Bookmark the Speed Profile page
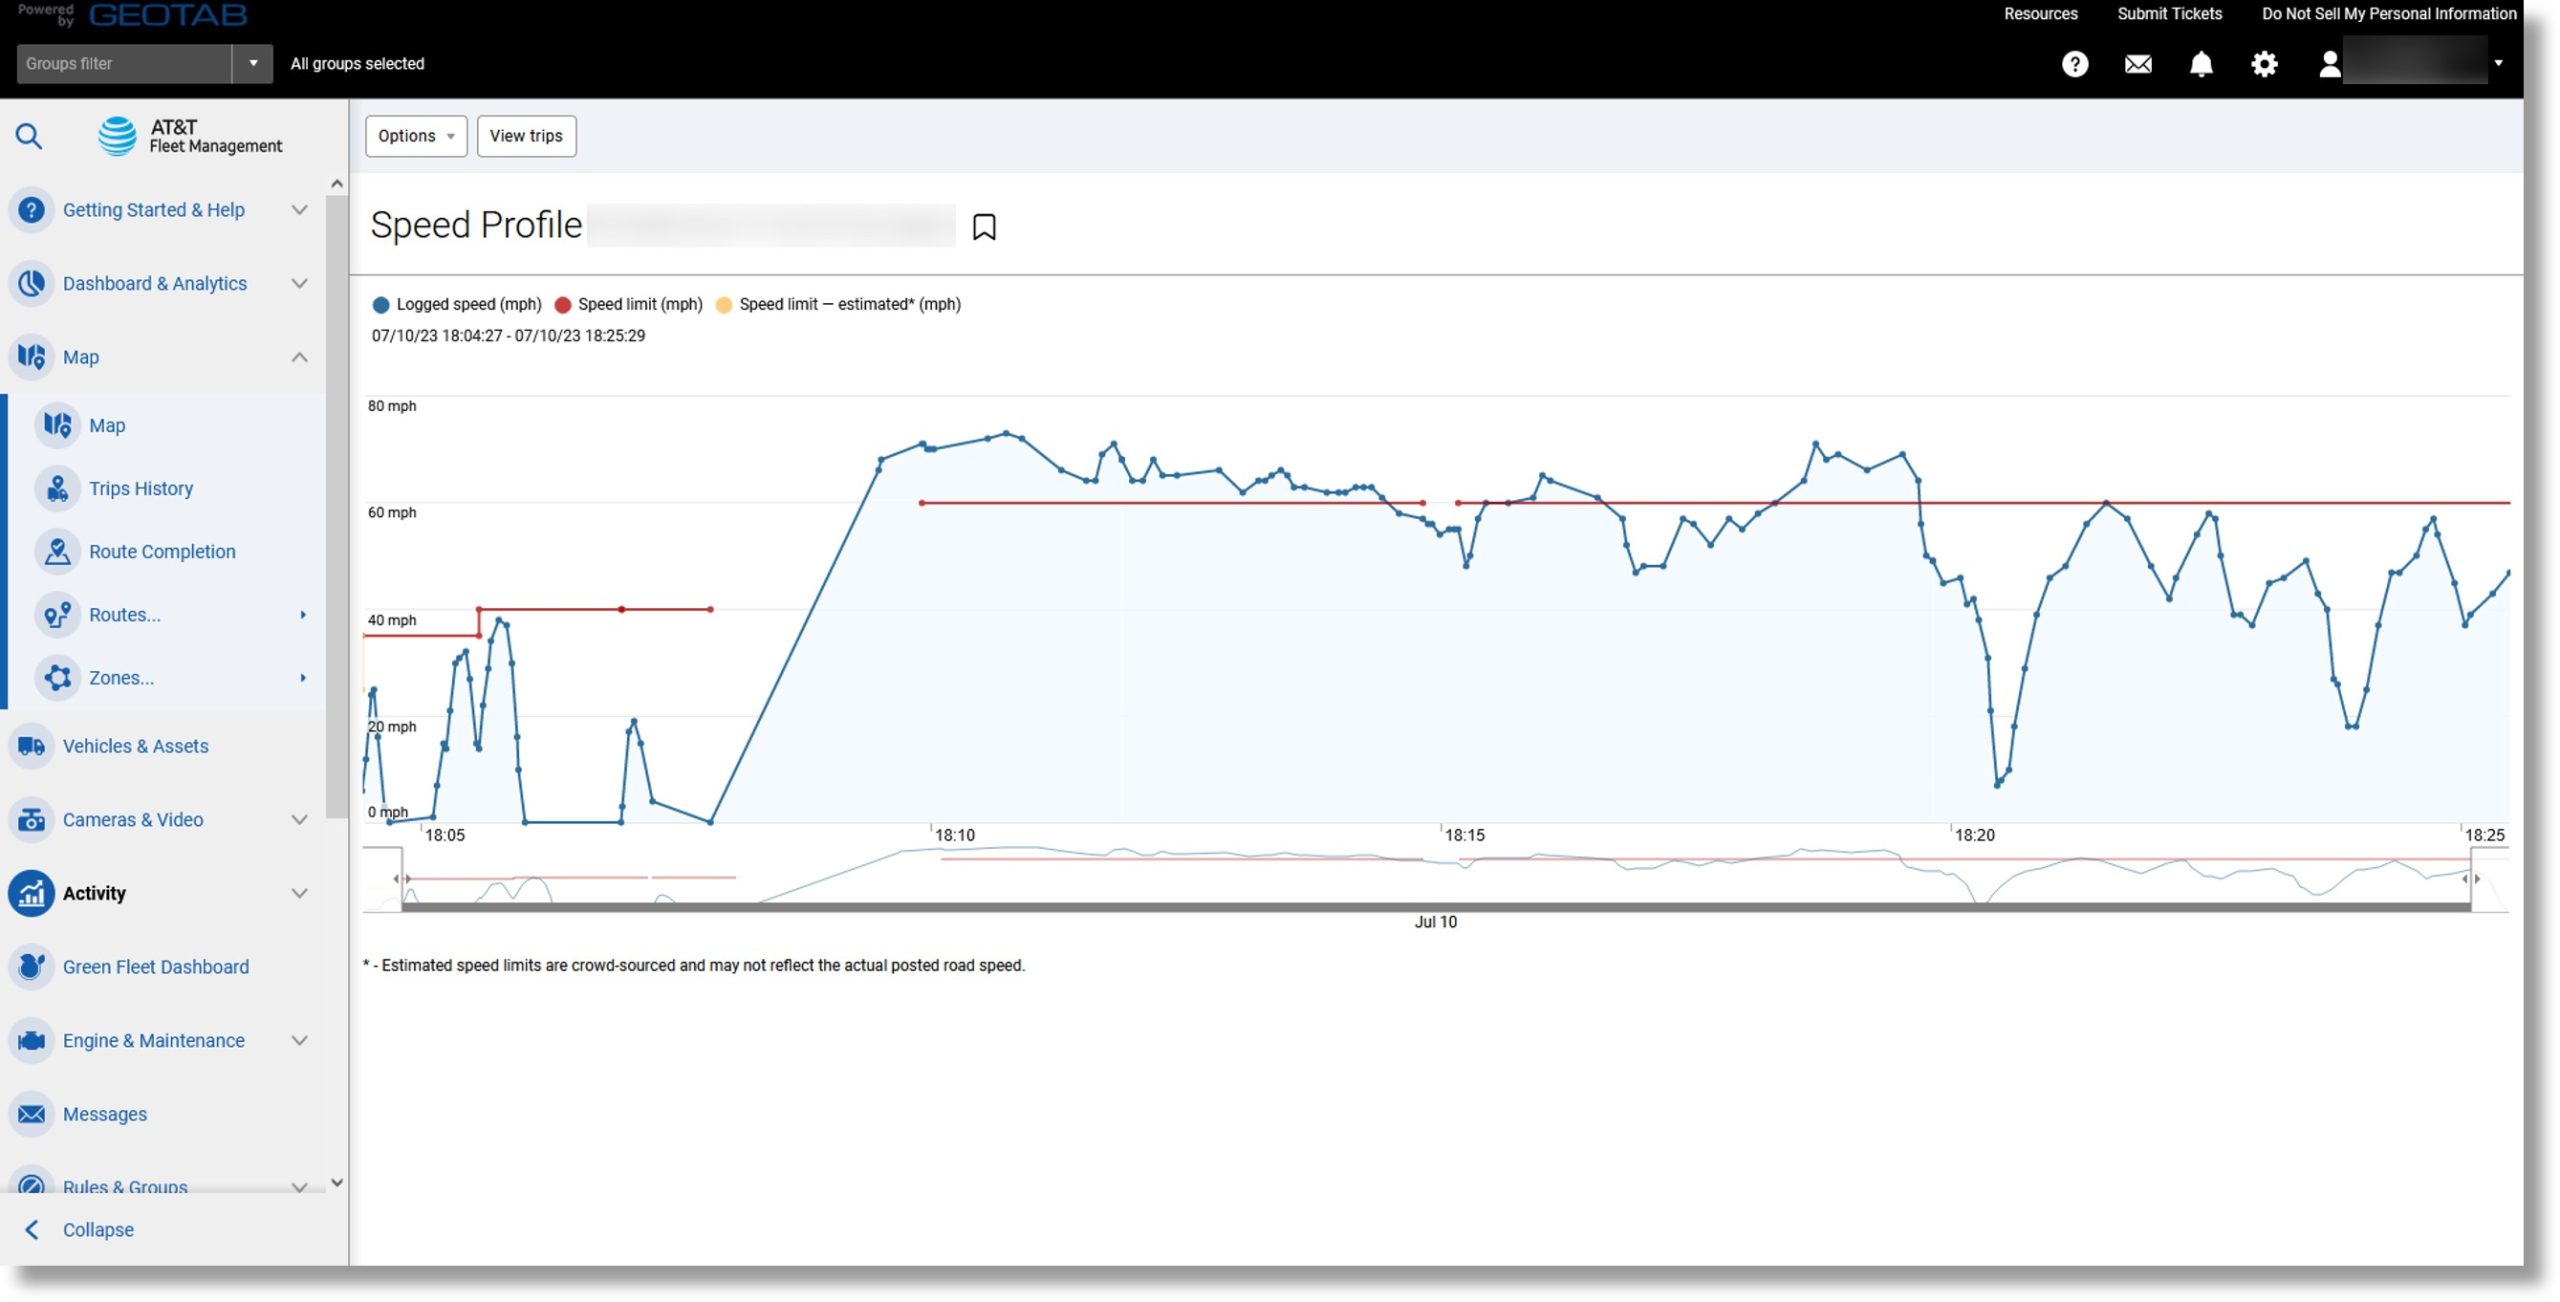The width and height of the screenshot is (2560, 1302). point(984,227)
